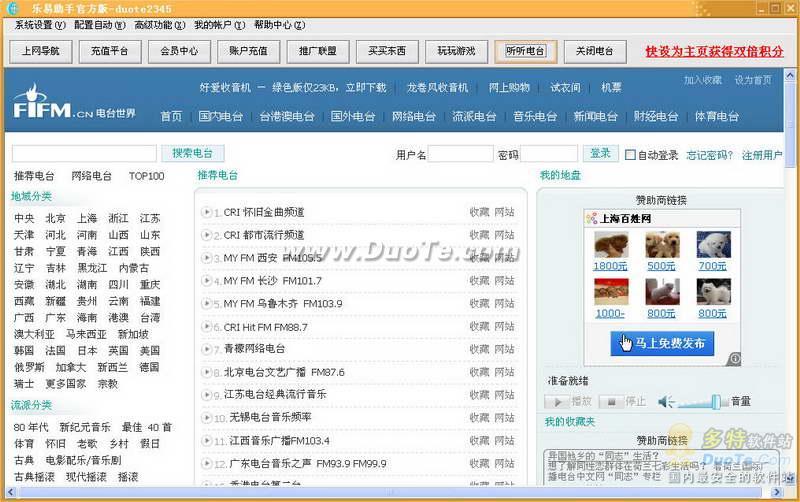The height and width of the screenshot is (502, 800).
Task: Click the 更多国家 region link
Action: [x=66, y=384]
